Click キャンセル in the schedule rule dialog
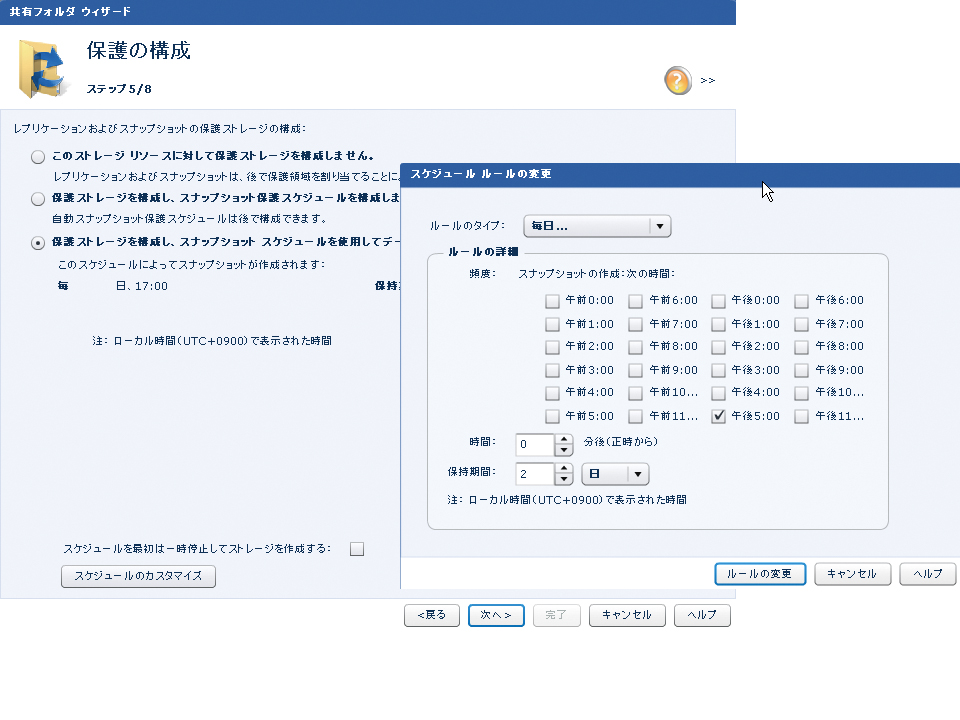The height and width of the screenshot is (720, 960). click(x=852, y=574)
